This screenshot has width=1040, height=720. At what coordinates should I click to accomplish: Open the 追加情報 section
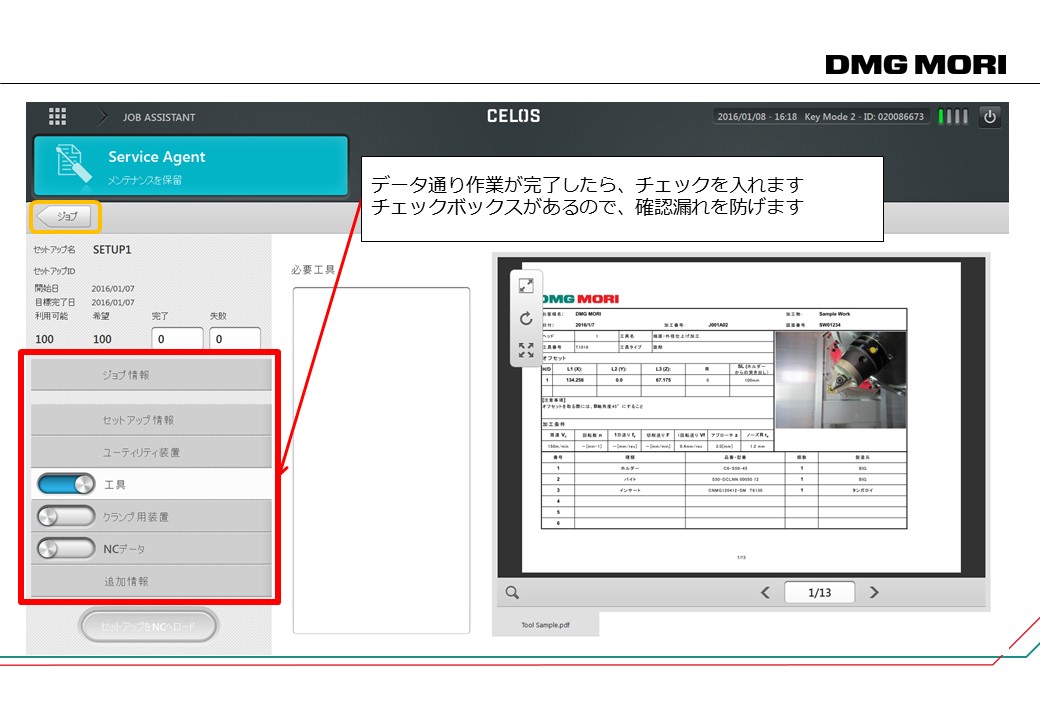[151, 581]
